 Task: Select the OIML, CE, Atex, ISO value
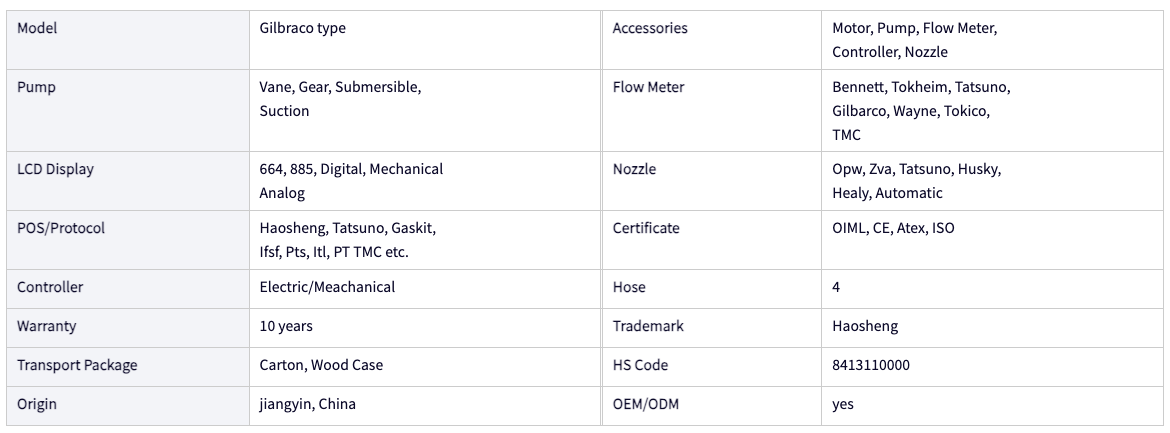point(893,228)
